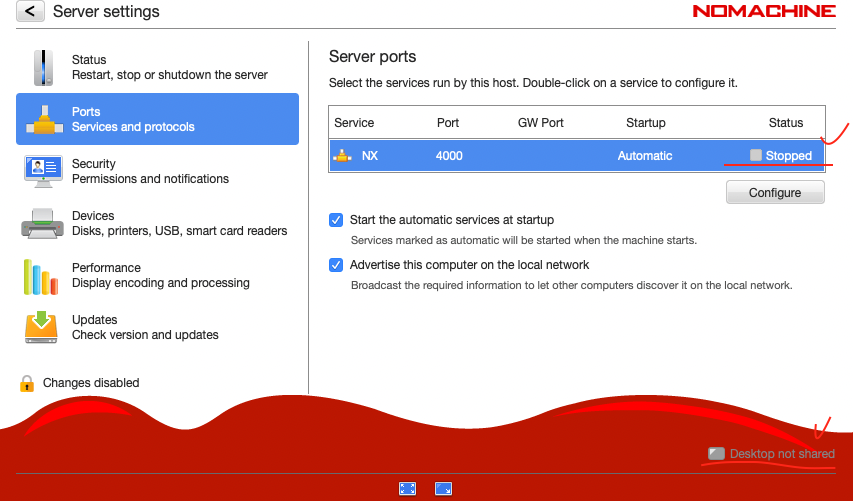Go back using the arrow button
The image size is (853, 501).
(30, 11)
